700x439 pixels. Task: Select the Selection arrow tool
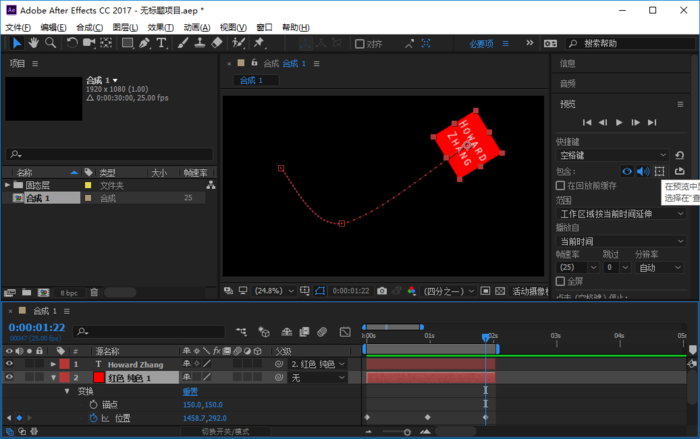[17, 43]
